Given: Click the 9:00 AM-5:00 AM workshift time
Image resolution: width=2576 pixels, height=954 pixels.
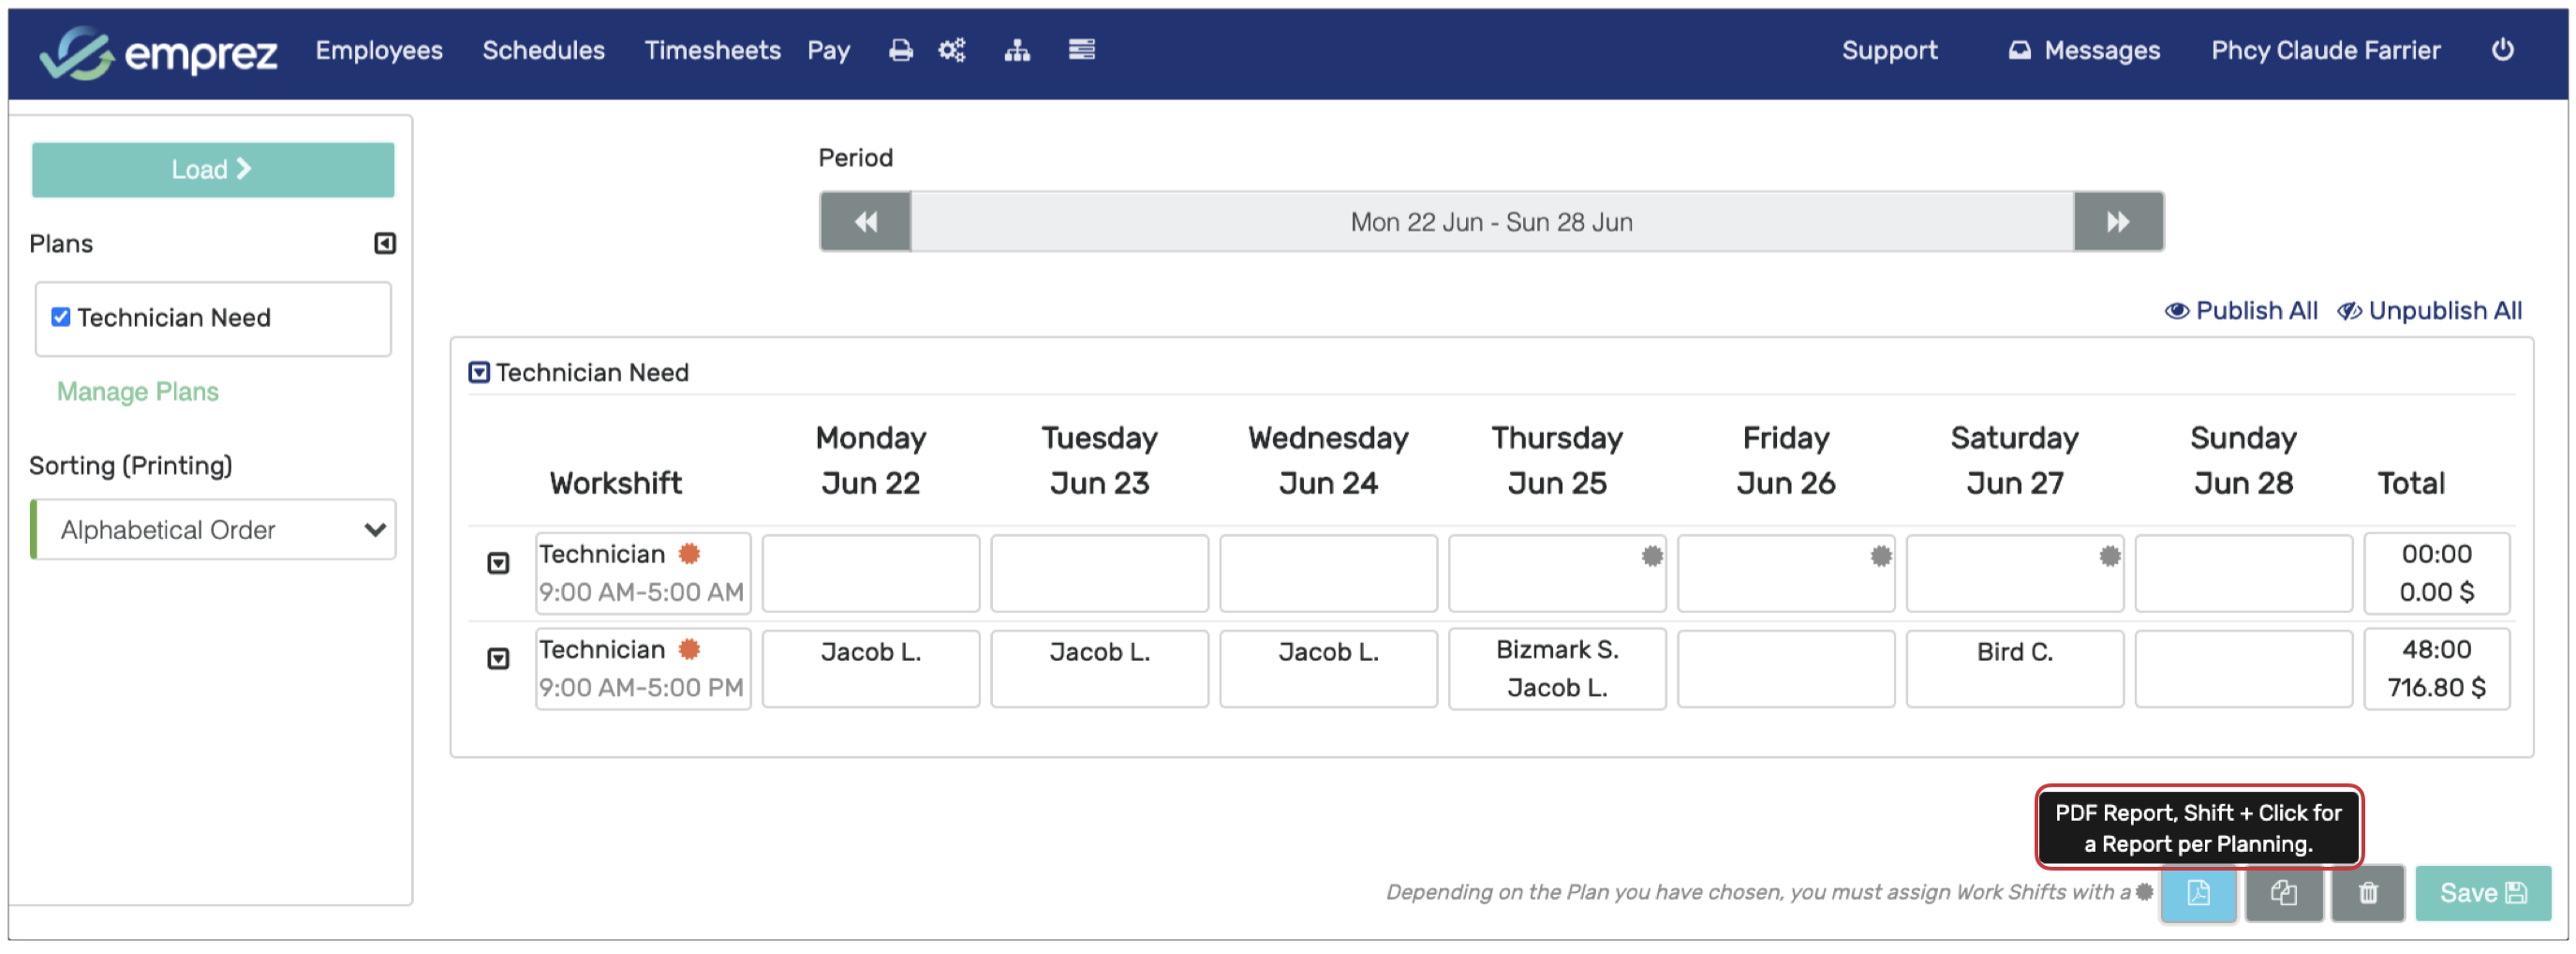Looking at the screenshot, I should point(641,592).
